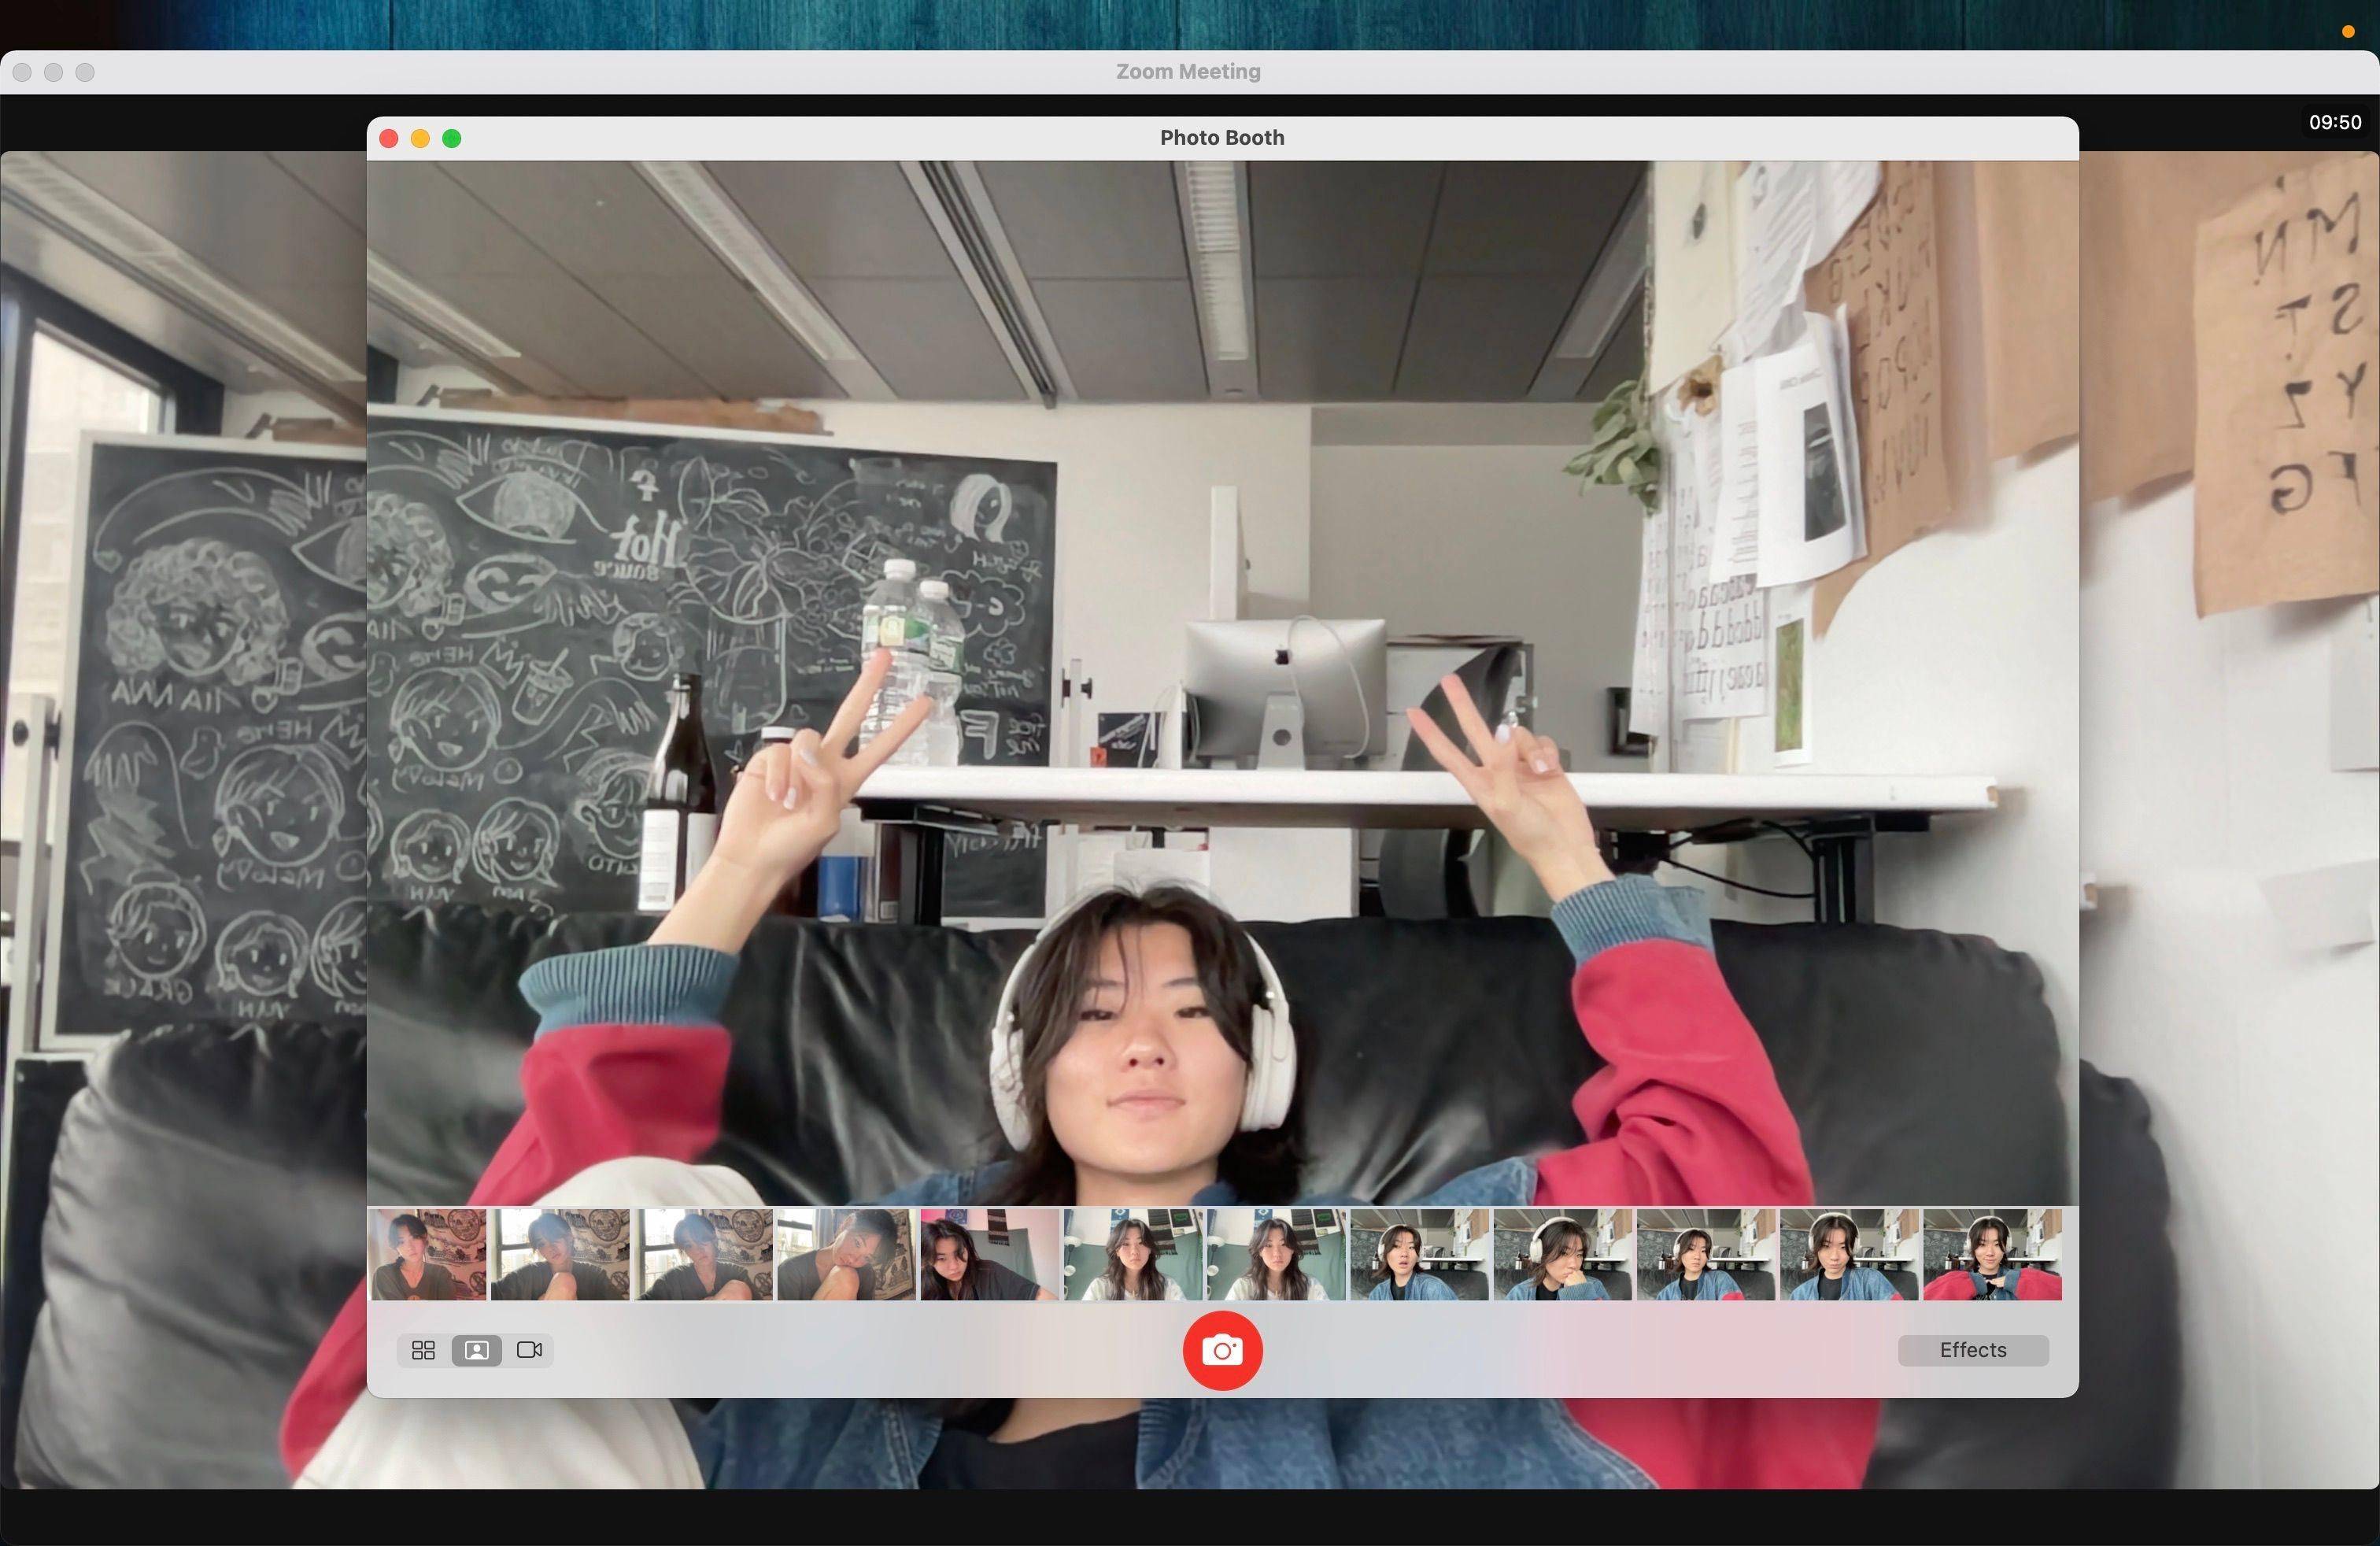
Task: Select single still photo mode
Action: point(477,1350)
